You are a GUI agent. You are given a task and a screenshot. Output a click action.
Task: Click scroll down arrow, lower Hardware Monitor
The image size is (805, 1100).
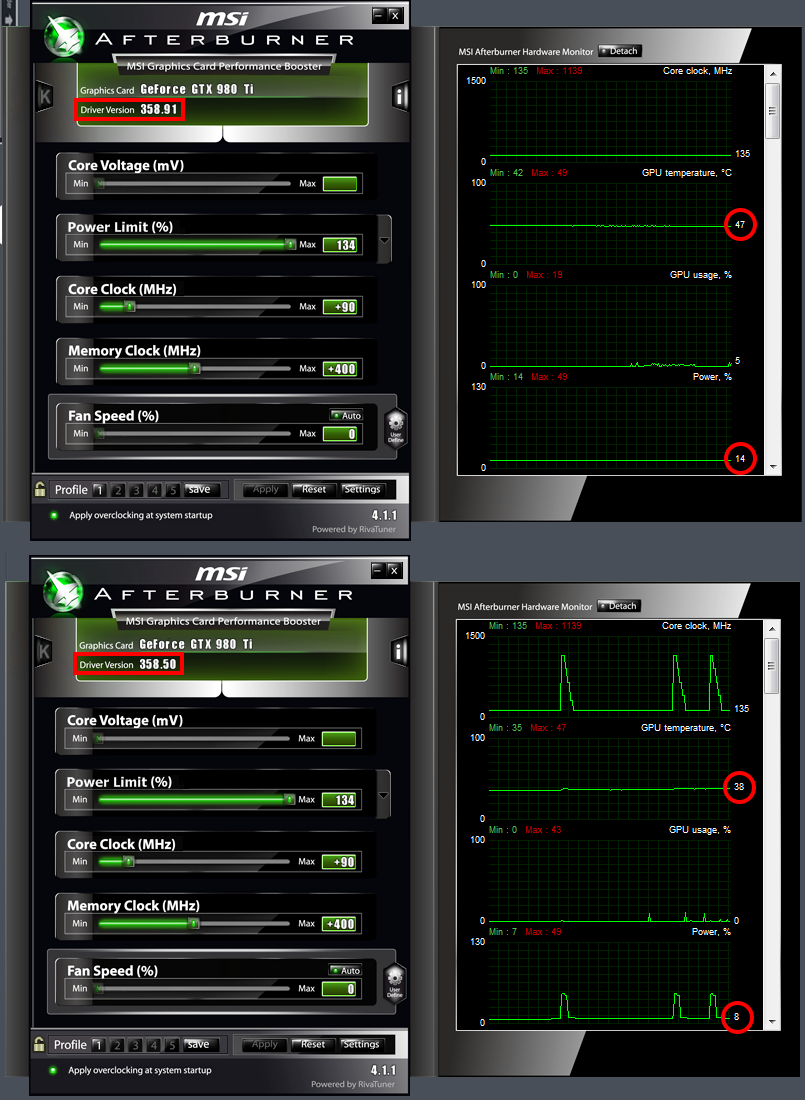pos(772,1022)
